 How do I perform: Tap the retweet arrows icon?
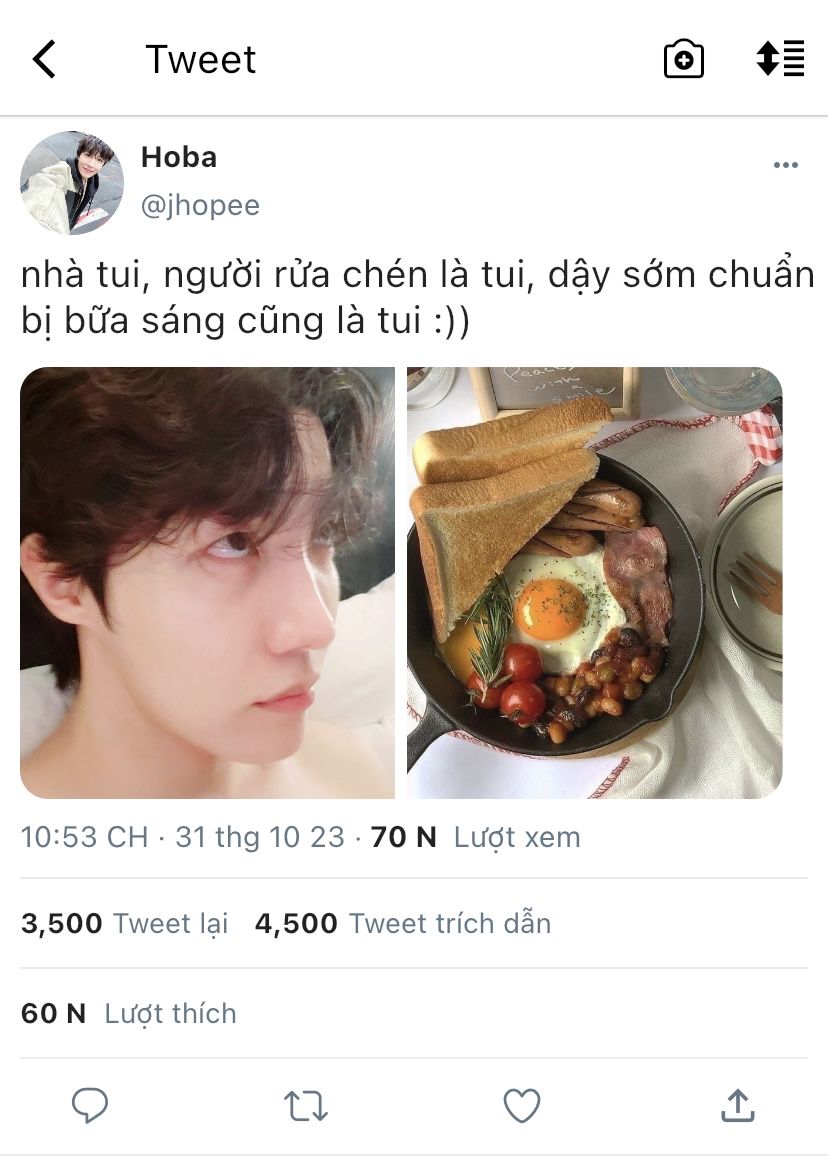pyautogui.click(x=306, y=1106)
